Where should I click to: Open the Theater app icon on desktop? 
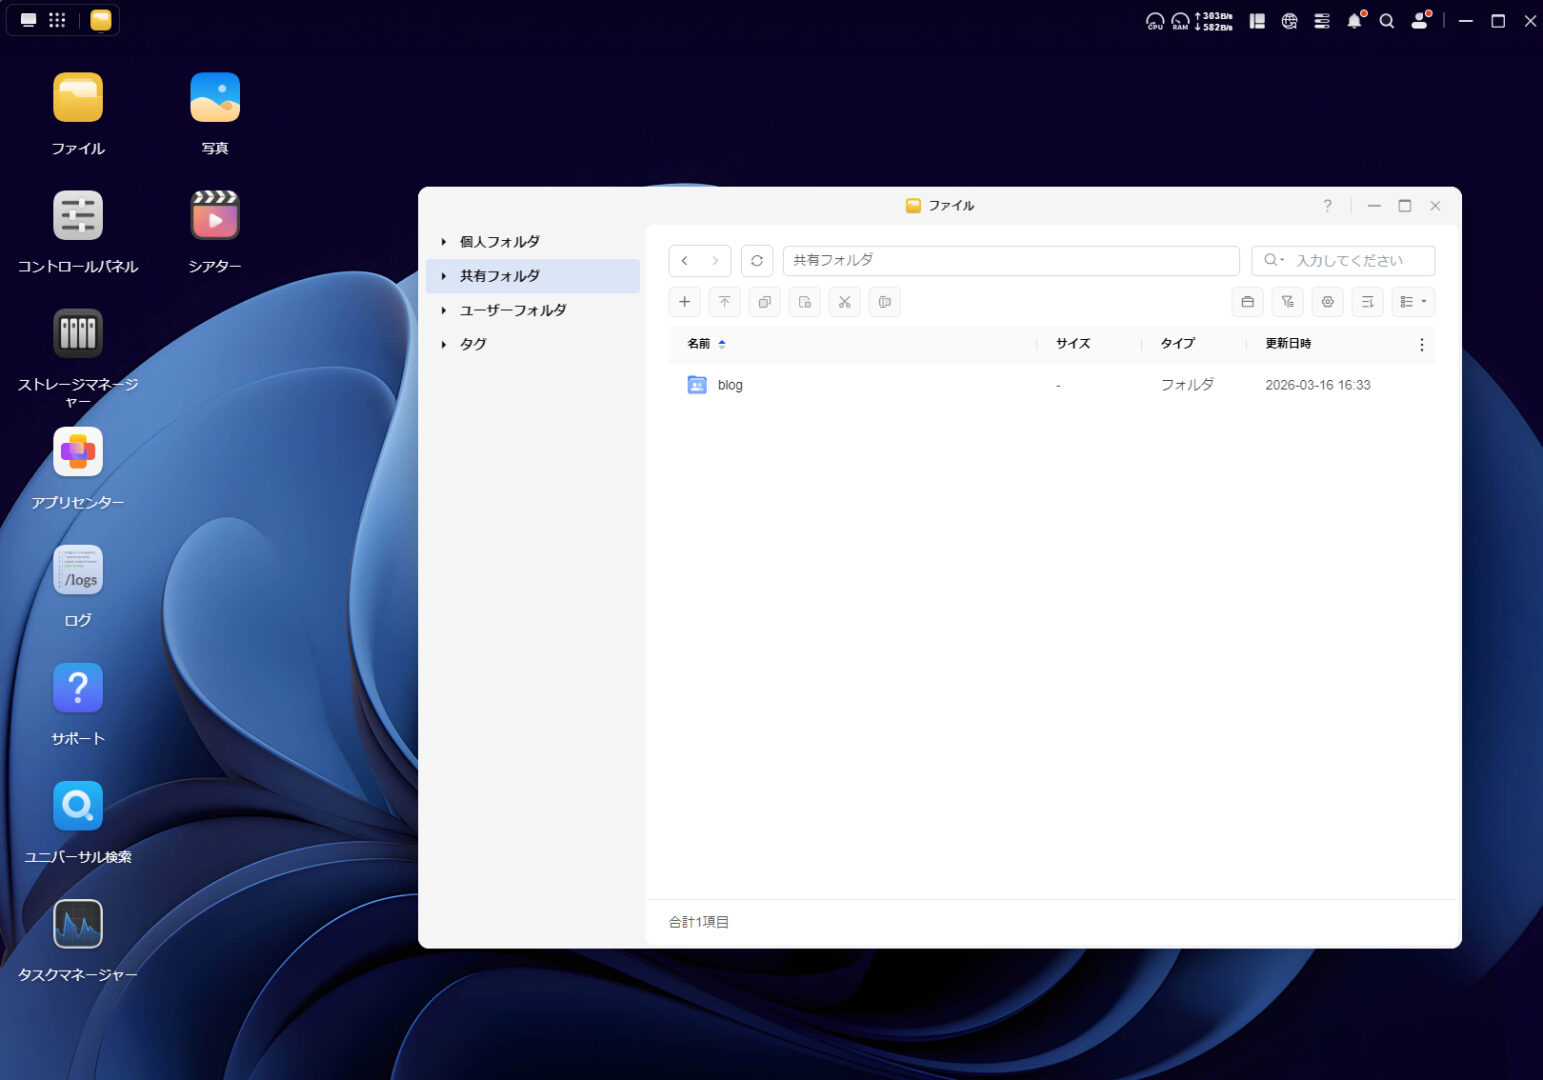(x=215, y=216)
